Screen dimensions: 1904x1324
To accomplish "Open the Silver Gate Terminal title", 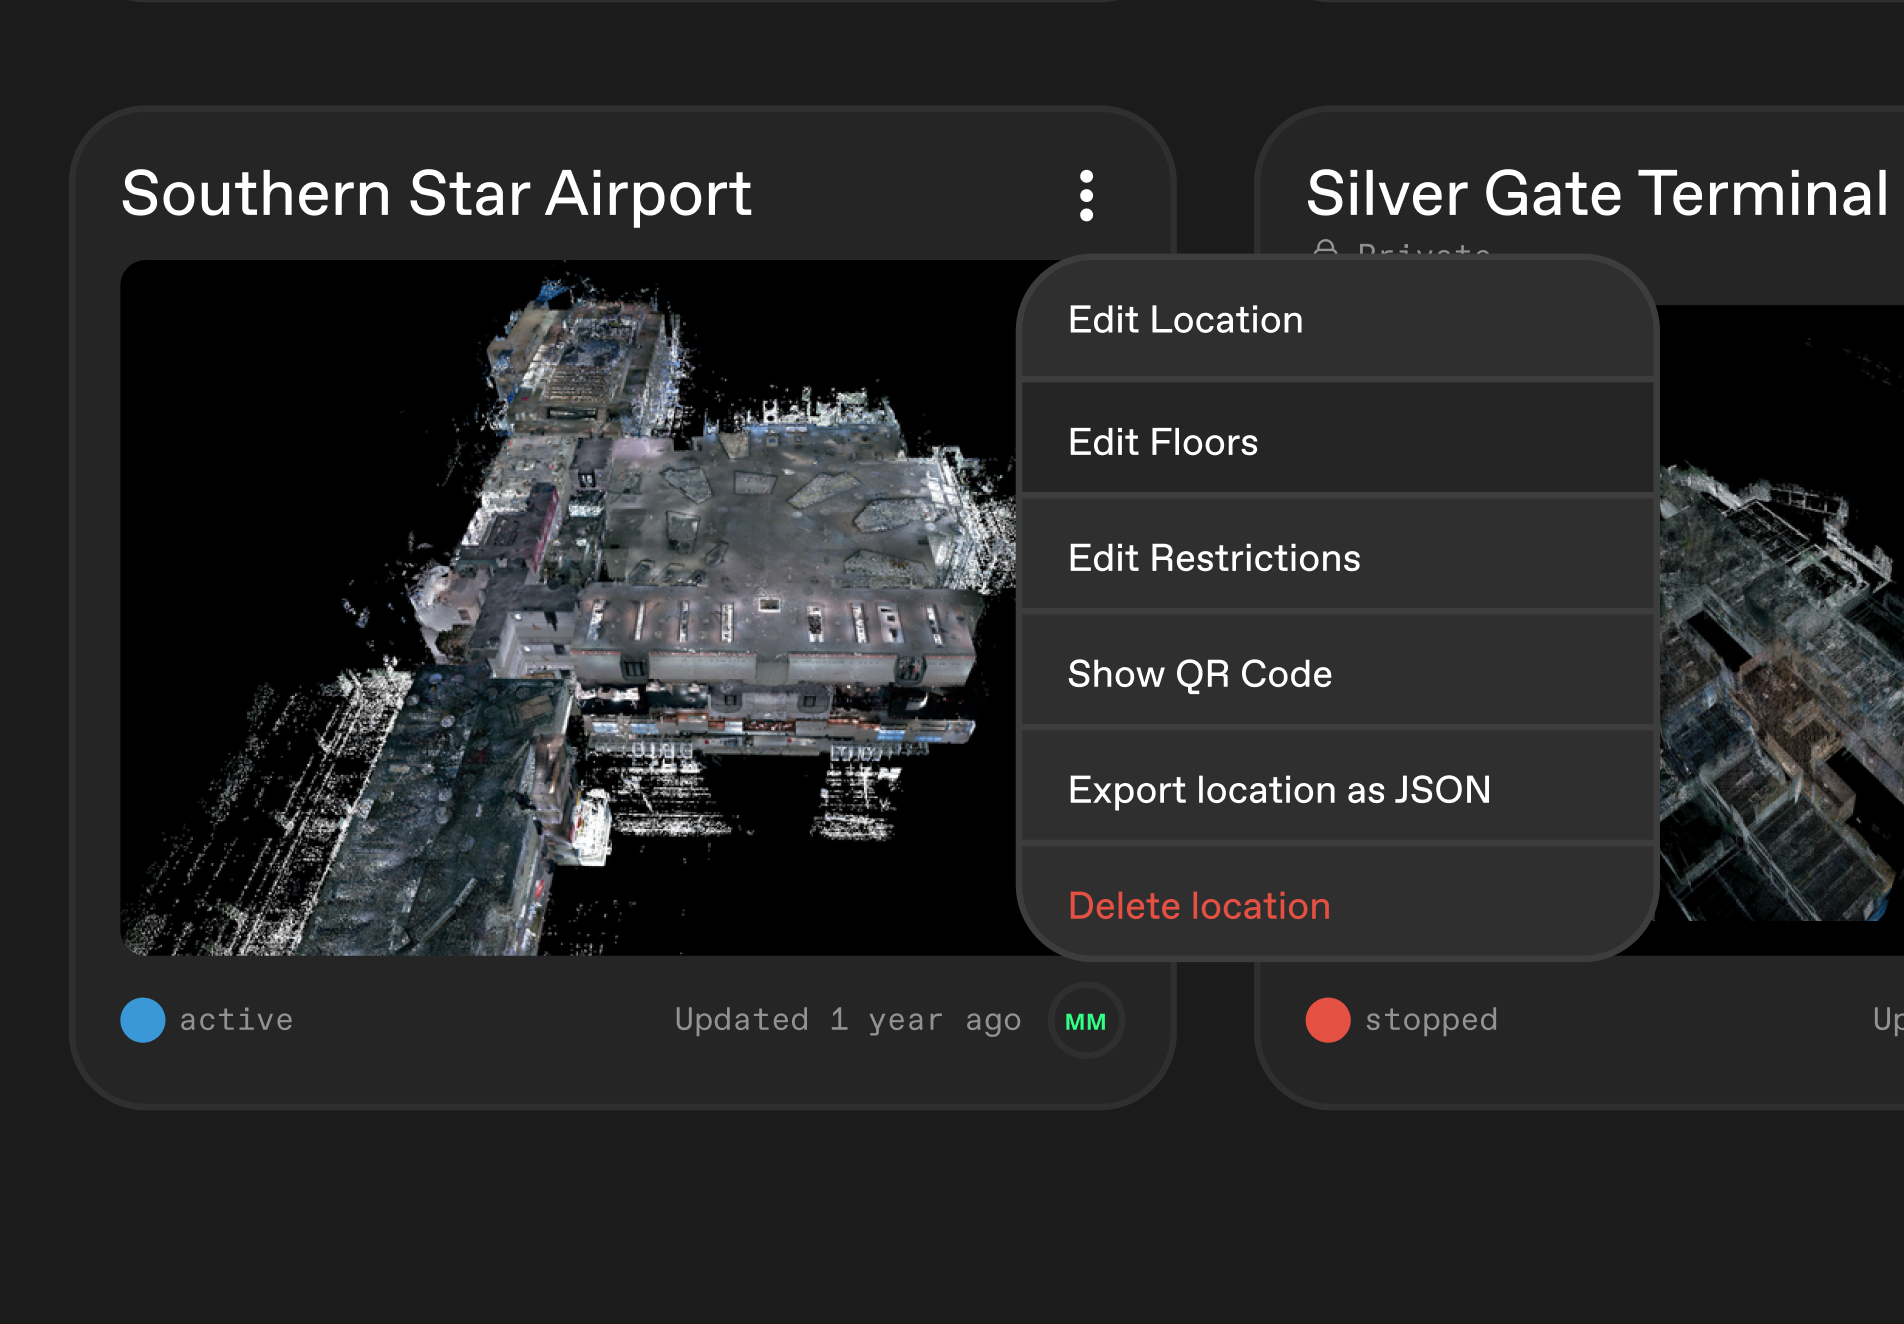I will (1597, 194).
